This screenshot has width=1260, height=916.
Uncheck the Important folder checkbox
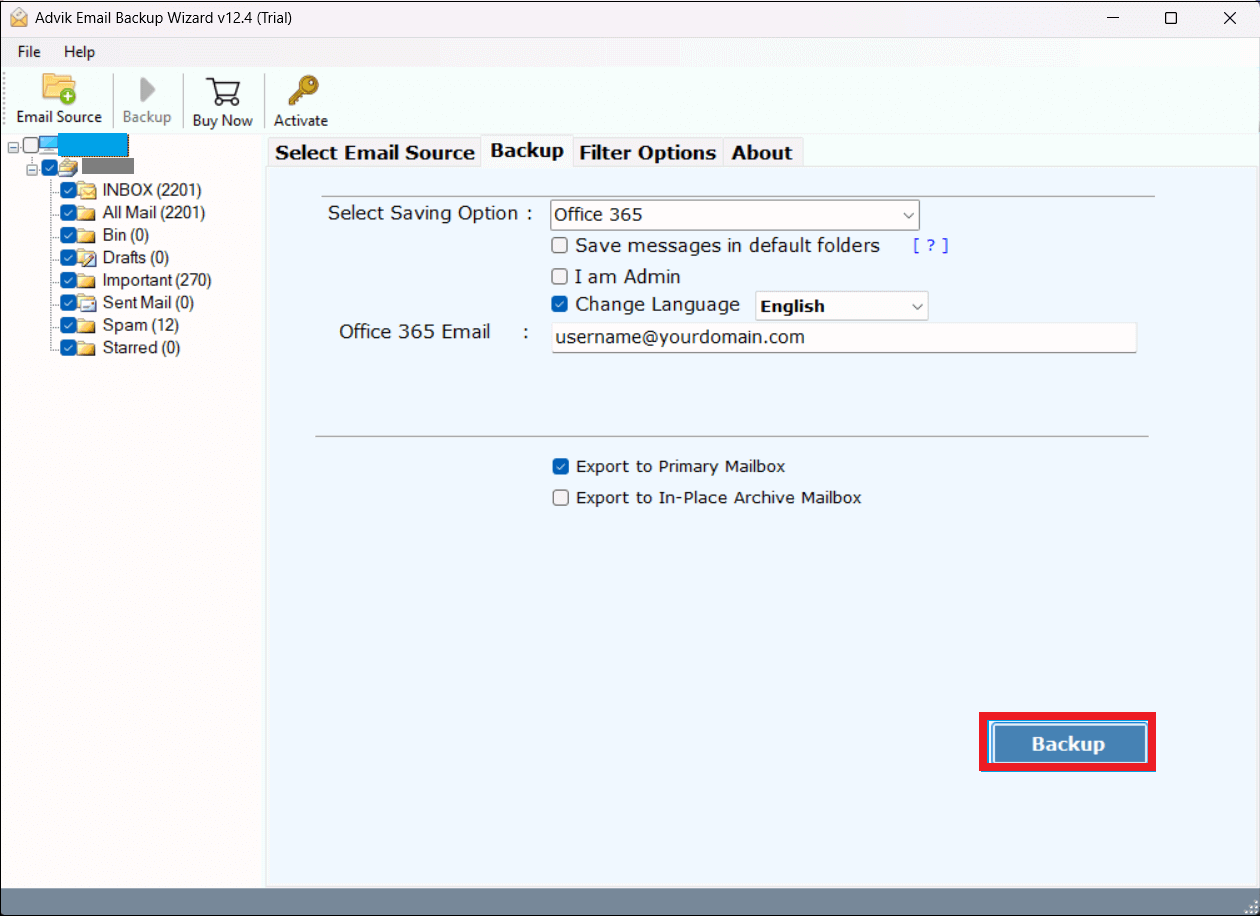68,280
